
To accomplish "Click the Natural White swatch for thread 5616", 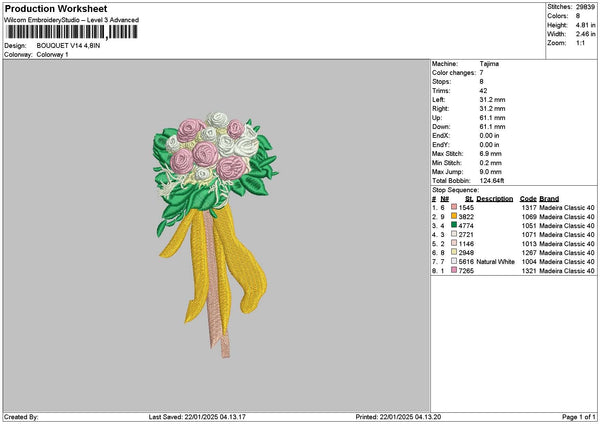I will [x=454, y=261].
